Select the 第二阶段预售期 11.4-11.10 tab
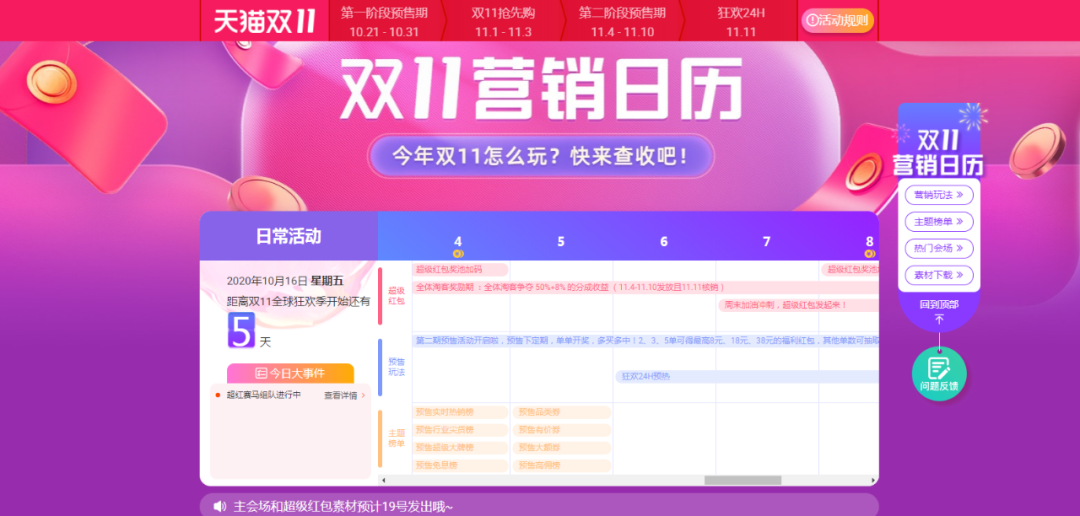1080x516 pixels. pyautogui.click(x=622, y=21)
